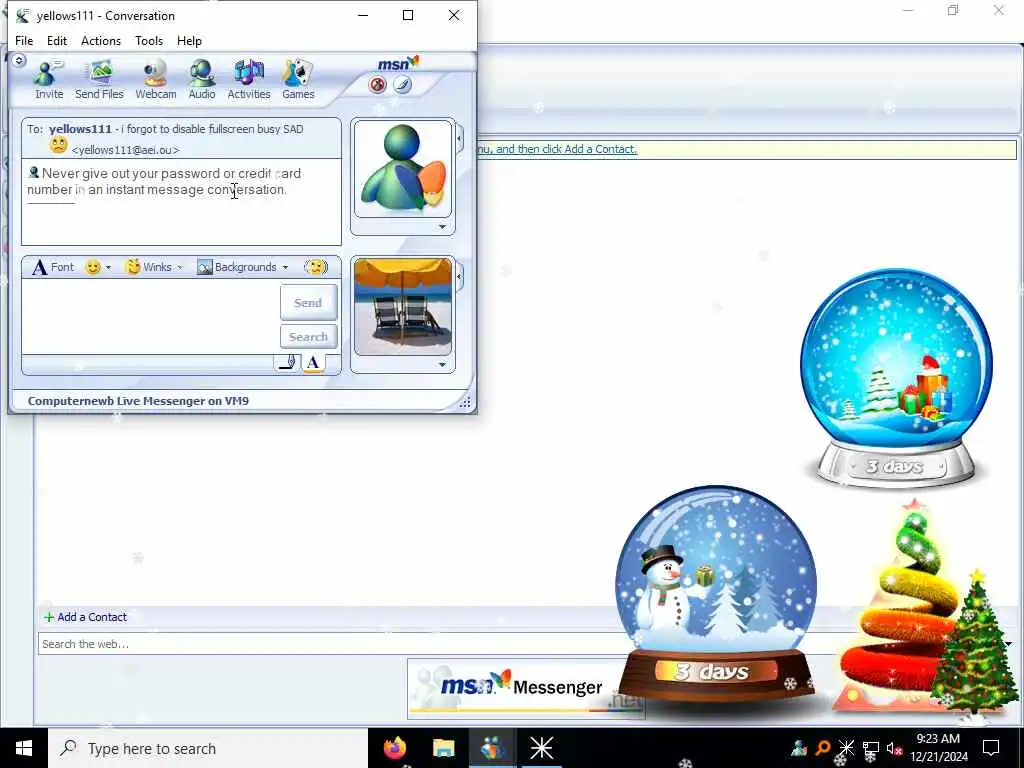The image size is (1024, 768).
Task: Click the 'Never give out your password' notice
Action: (x=164, y=182)
